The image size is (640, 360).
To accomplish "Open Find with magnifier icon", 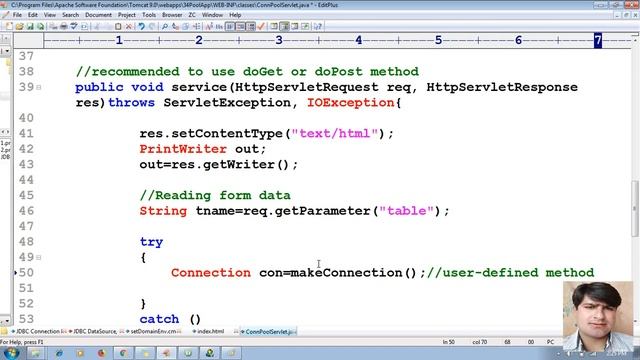I will pyautogui.click(x=164, y=26).
